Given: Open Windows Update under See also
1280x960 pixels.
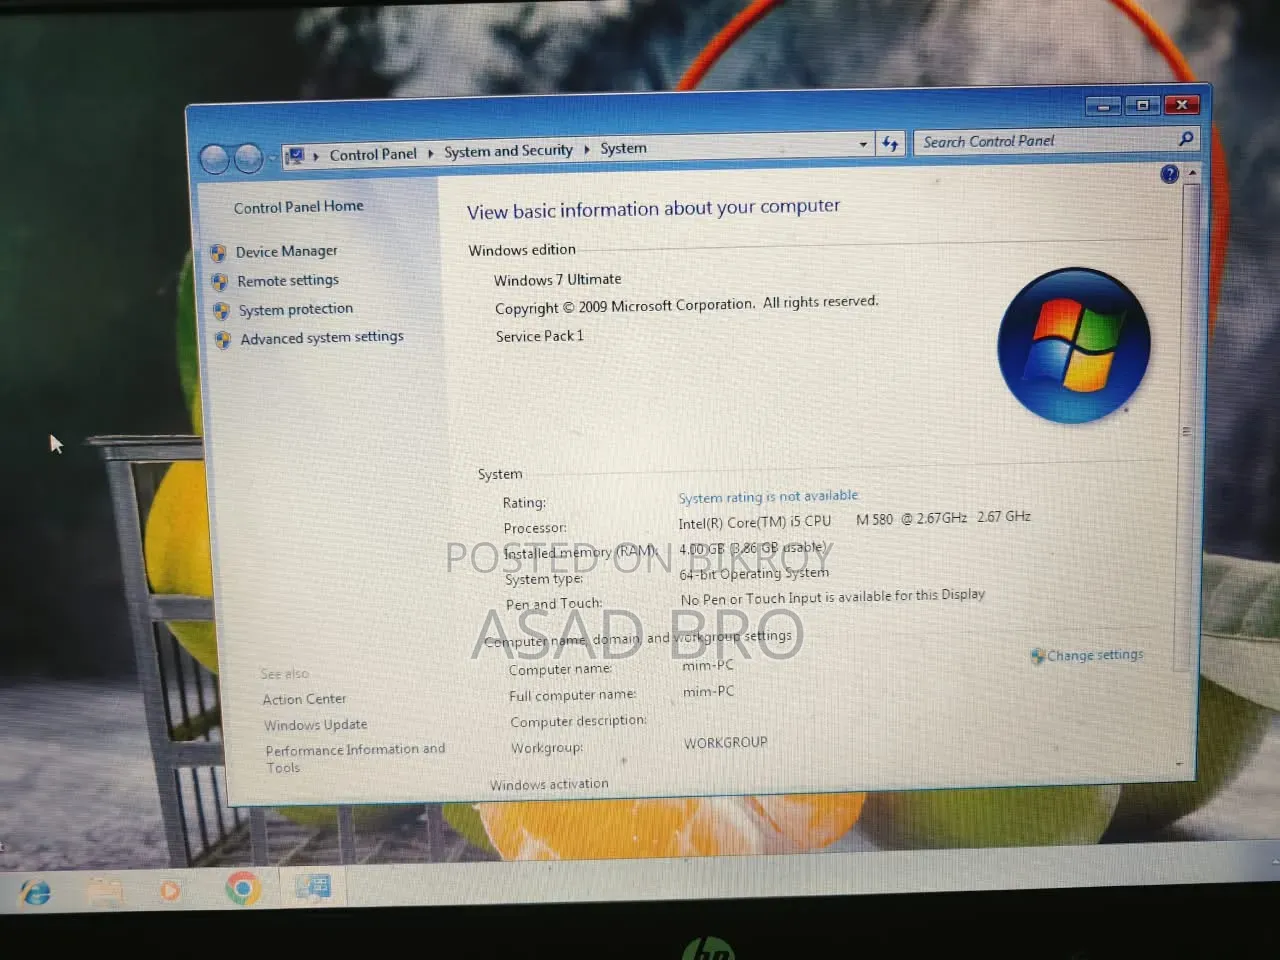Looking at the screenshot, I should [x=316, y=724].
